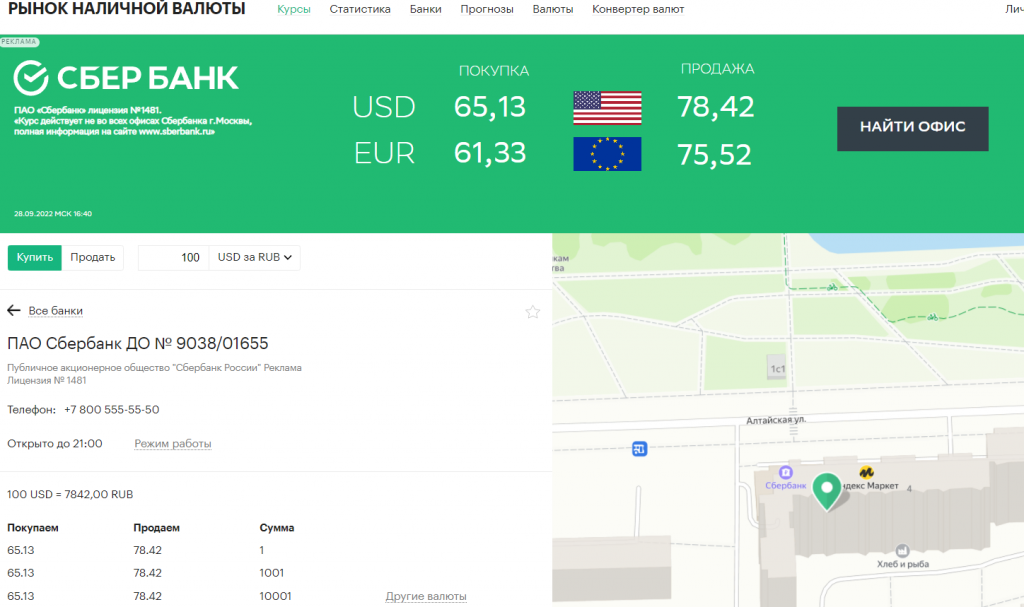Image resolution: width=1024 pixels, height=607 pixels.
Task: Click the Лицензия № 1481 text
Action: 46,380
